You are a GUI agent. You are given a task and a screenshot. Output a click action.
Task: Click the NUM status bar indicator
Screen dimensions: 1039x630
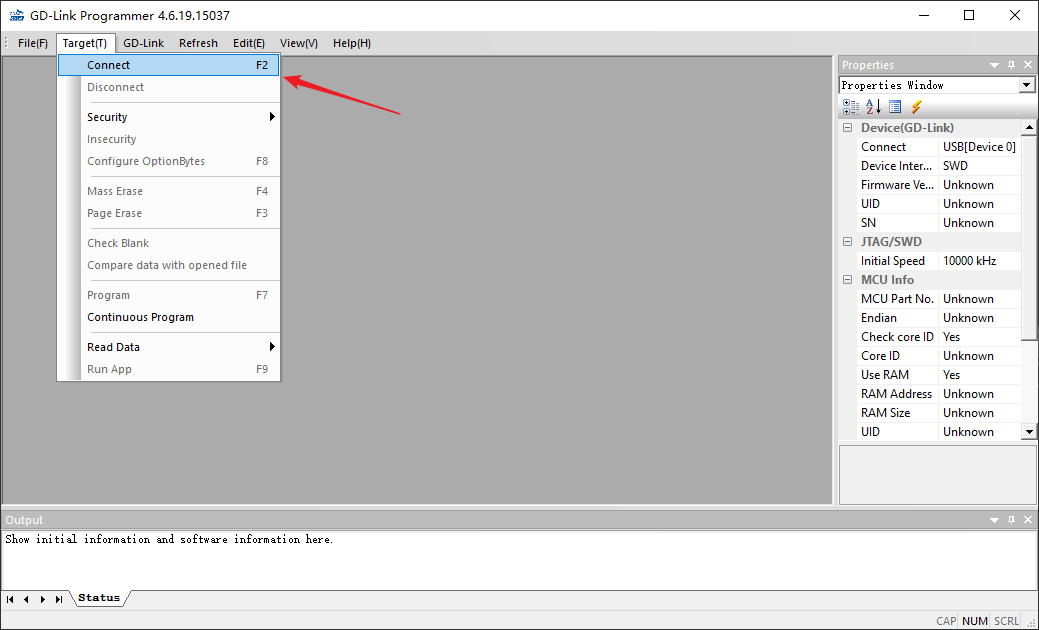(x=974, y=621)
